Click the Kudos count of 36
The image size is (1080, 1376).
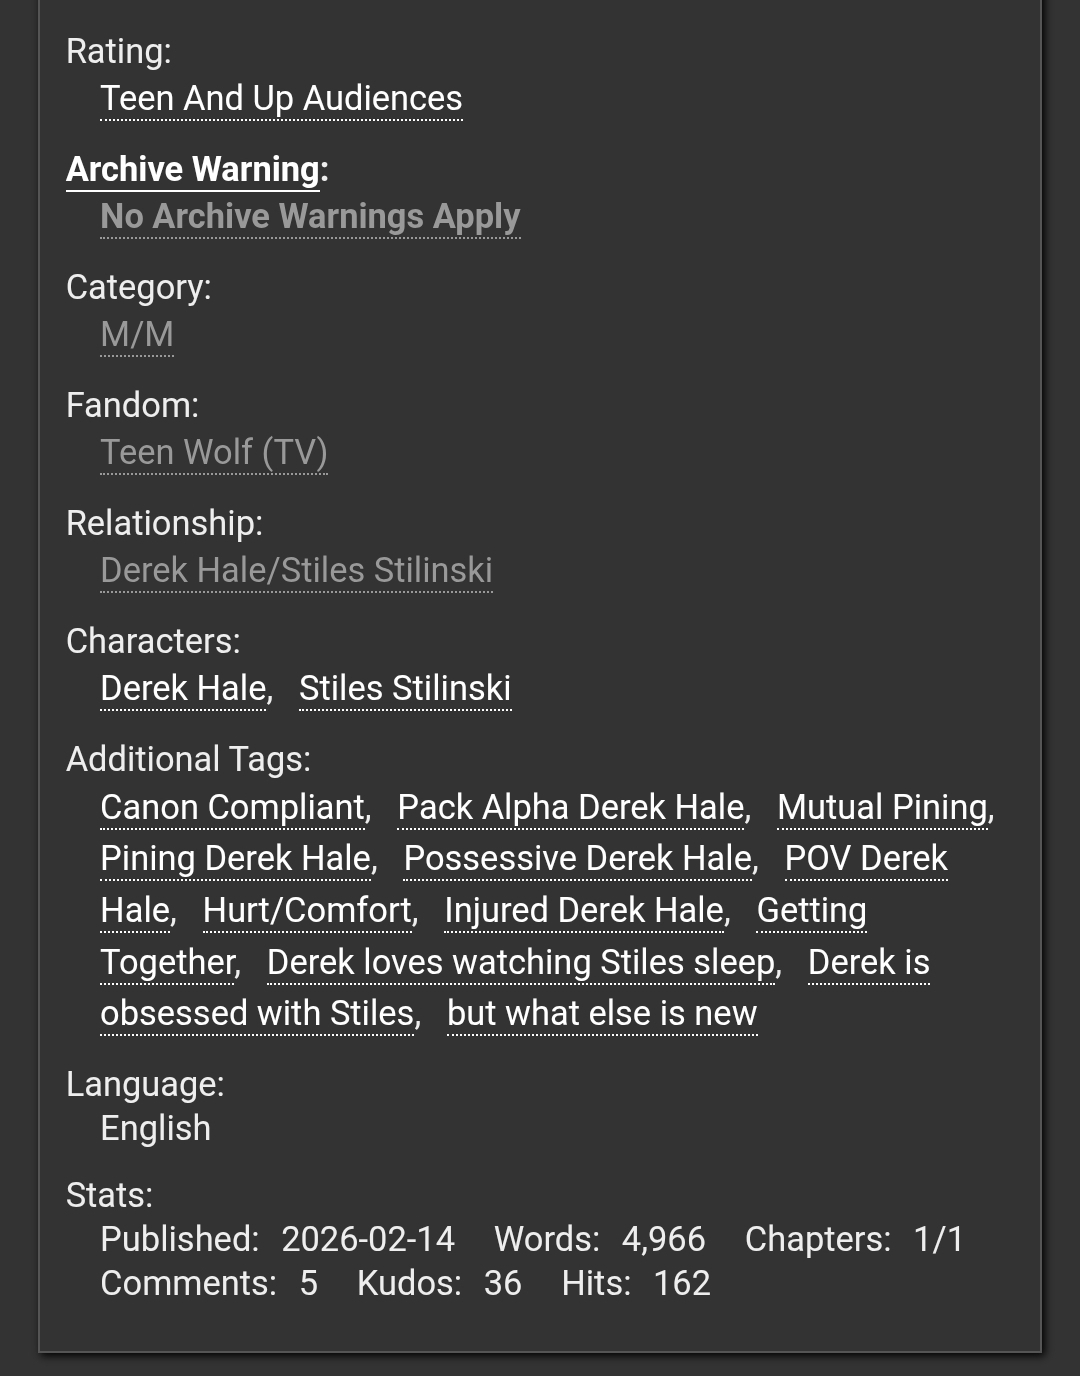coord(502,1284)
